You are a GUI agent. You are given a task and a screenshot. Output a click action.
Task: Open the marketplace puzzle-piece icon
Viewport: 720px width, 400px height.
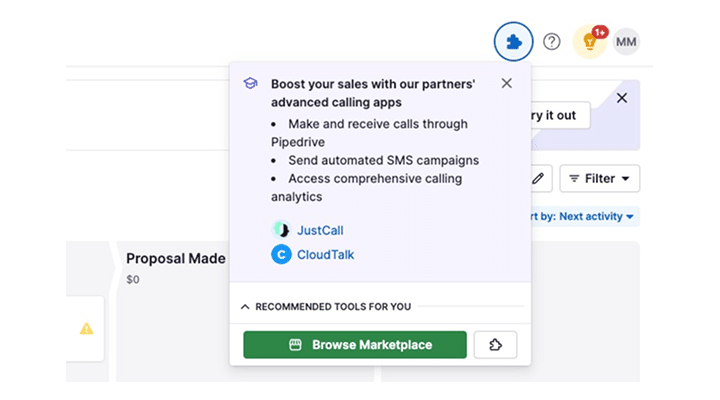coord(513,42)
